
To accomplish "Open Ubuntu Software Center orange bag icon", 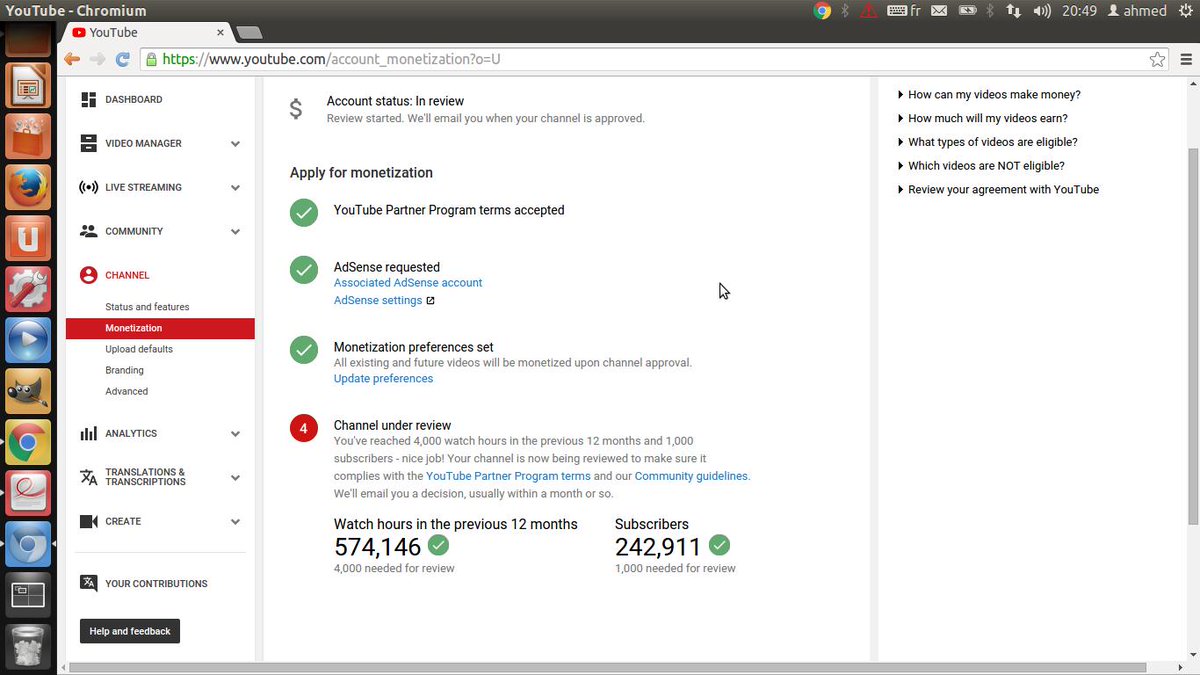I will point(28,135).
